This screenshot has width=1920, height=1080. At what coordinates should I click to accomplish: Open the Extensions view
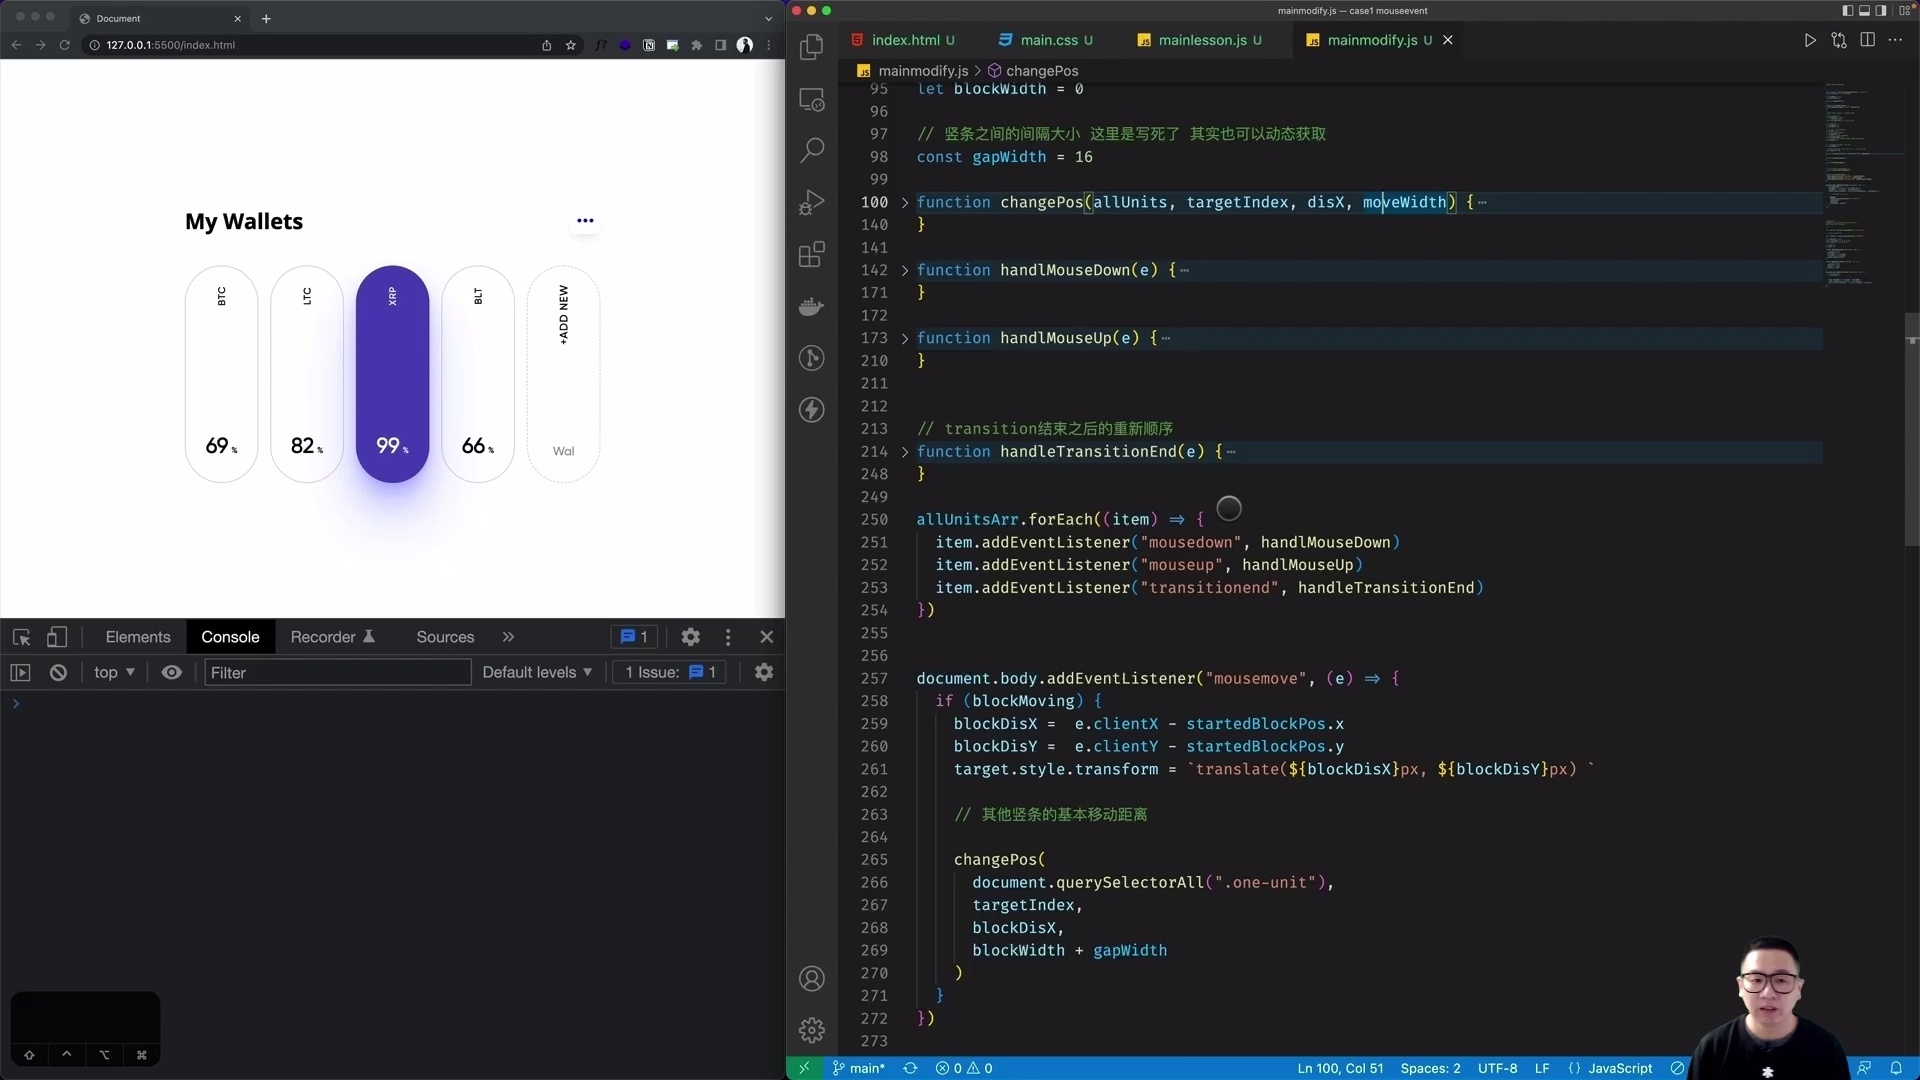(x=812, y=254)
